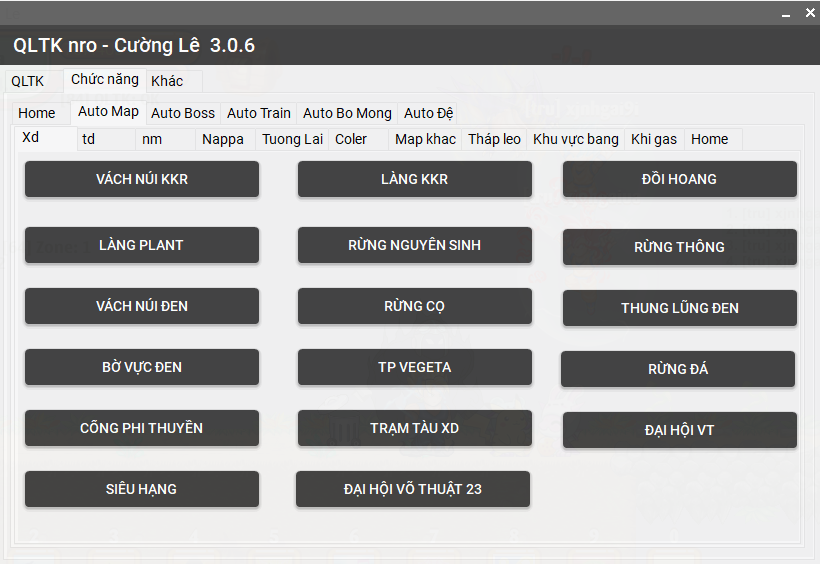Select the TP VEGETA button
The height and width of the screenshot is (564, 820).
[x=415, y=367]
